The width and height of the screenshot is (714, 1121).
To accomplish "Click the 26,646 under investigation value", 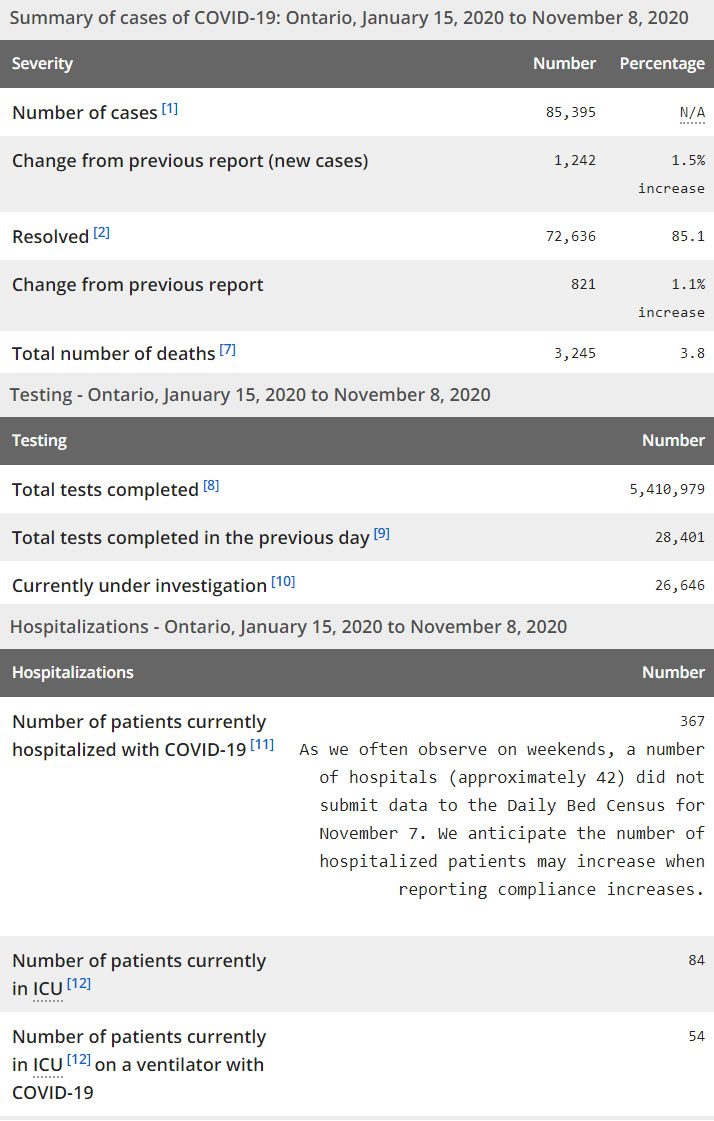I will coord(680,585).
